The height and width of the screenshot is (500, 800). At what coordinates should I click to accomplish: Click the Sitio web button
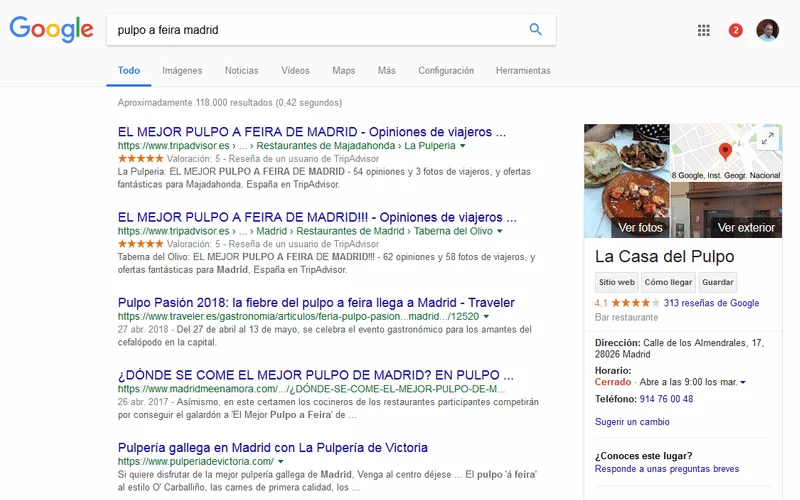616,282
